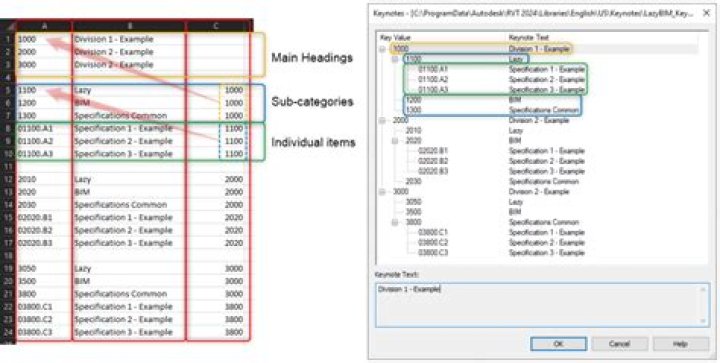Select keynote 02020.B2 in the tree
The width and height of the screenshot is (720, 363).
point(433,161)
